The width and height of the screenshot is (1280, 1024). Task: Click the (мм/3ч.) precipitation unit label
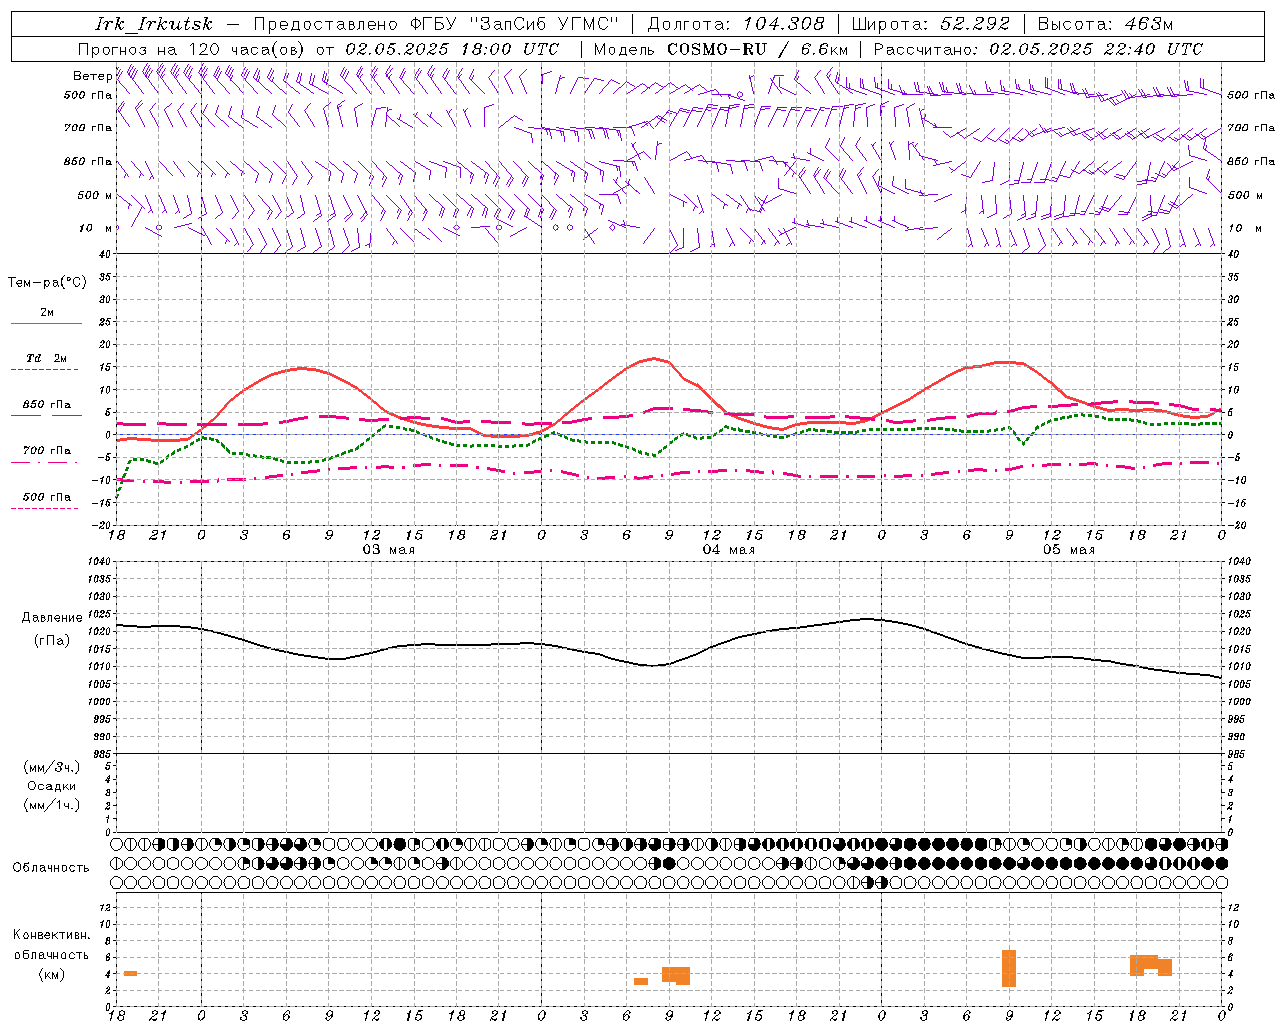pos(52,767)
